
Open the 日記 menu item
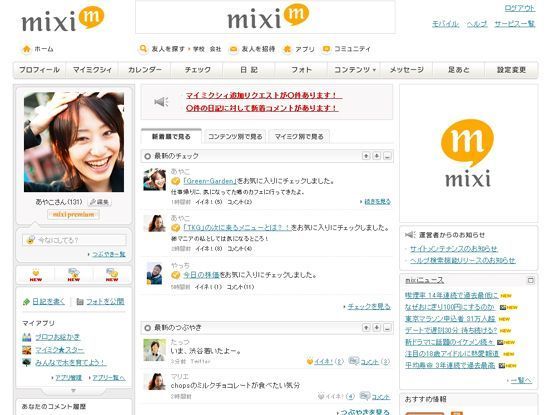tap(249, 70)
